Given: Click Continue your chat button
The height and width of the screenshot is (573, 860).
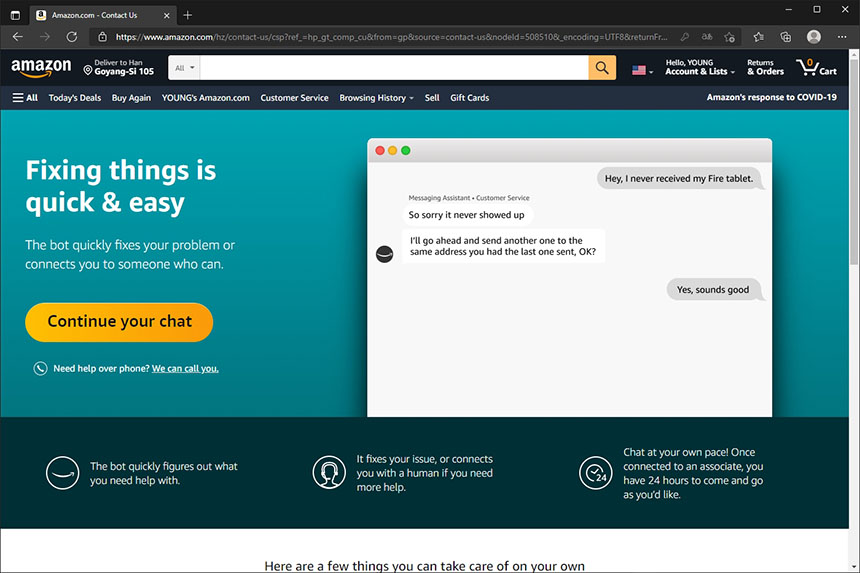Looking at the screenshot, I should pos(119,322).
